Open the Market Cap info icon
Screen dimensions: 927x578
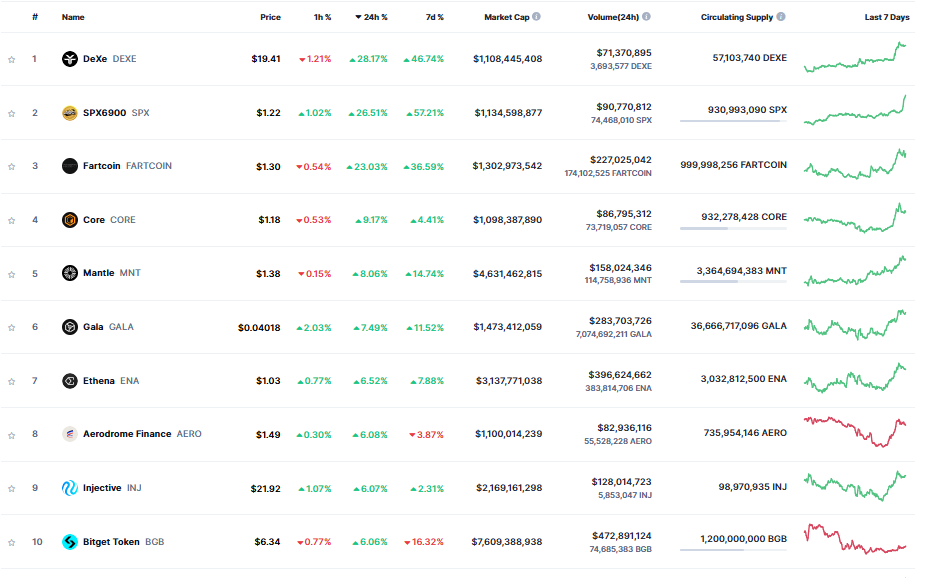(536, 17)
